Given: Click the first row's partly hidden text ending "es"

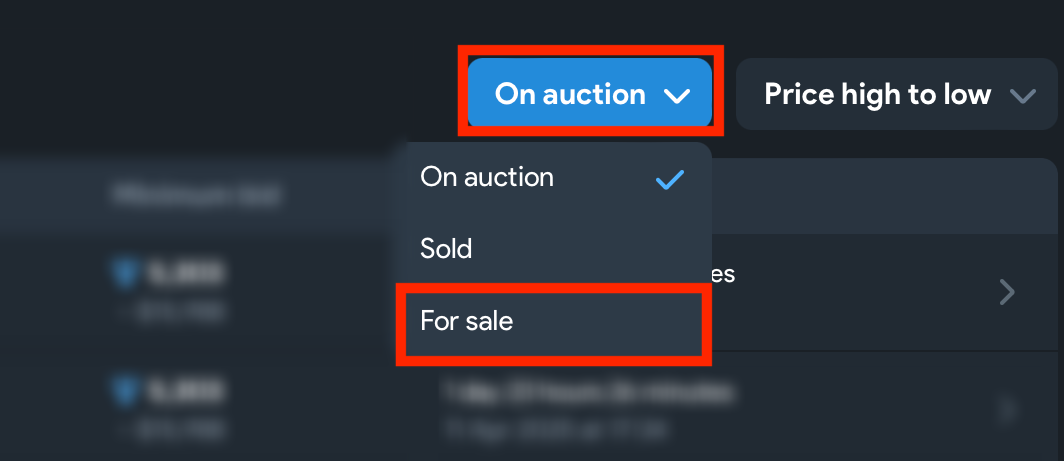Looking at the screenshot, I should (x=723, y=275).
